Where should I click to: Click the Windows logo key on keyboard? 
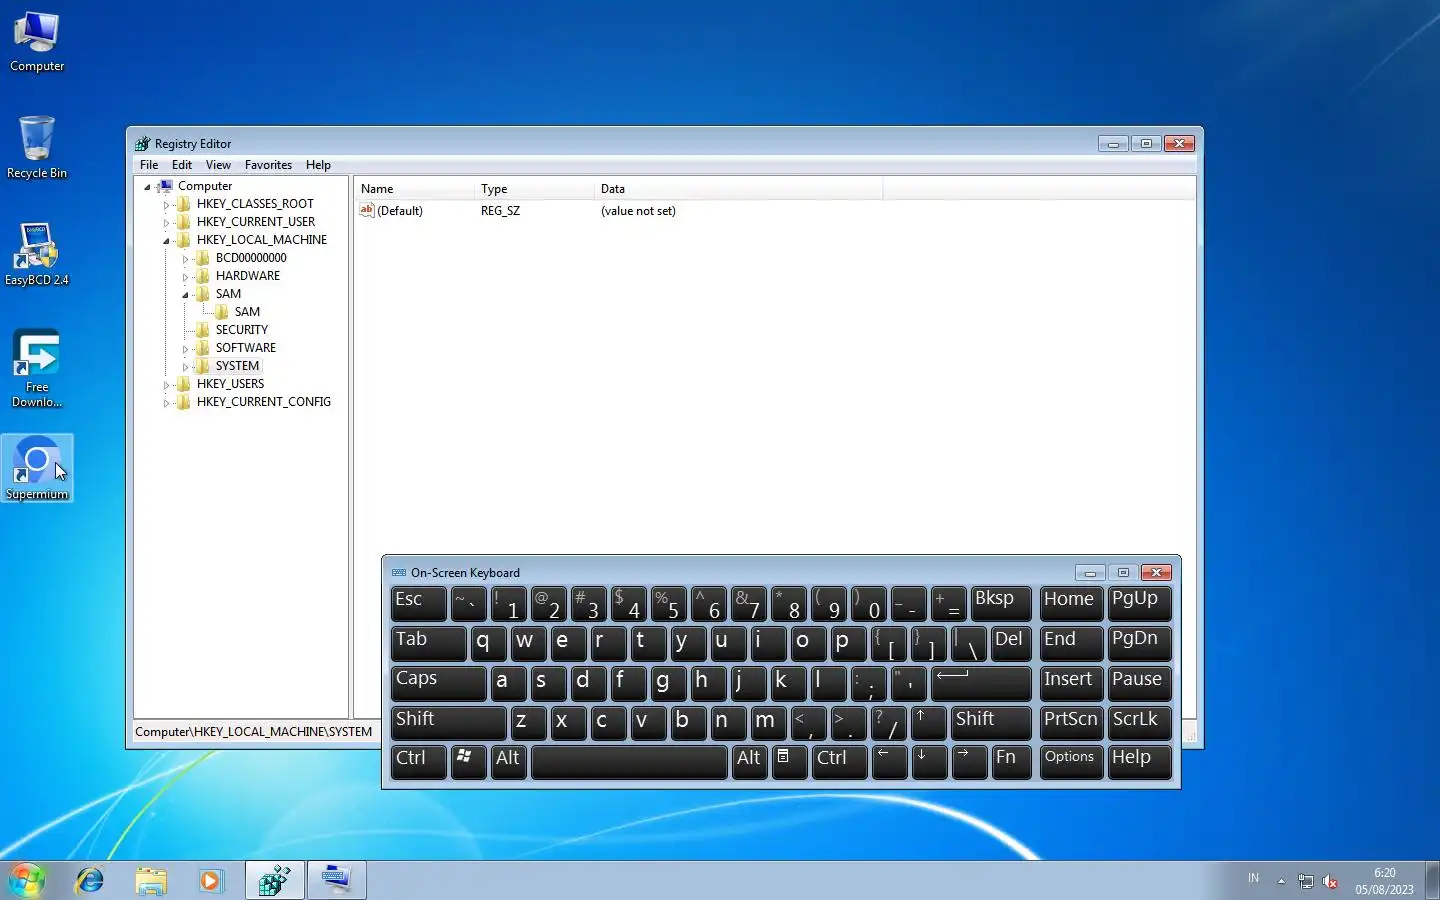[469, 762]
